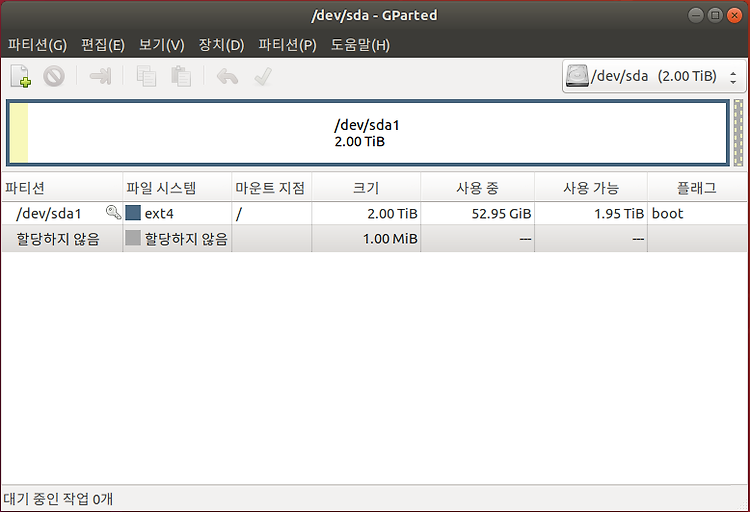
Task: Click the 1.00 MiB size cell
Action: tap(366, 238)
